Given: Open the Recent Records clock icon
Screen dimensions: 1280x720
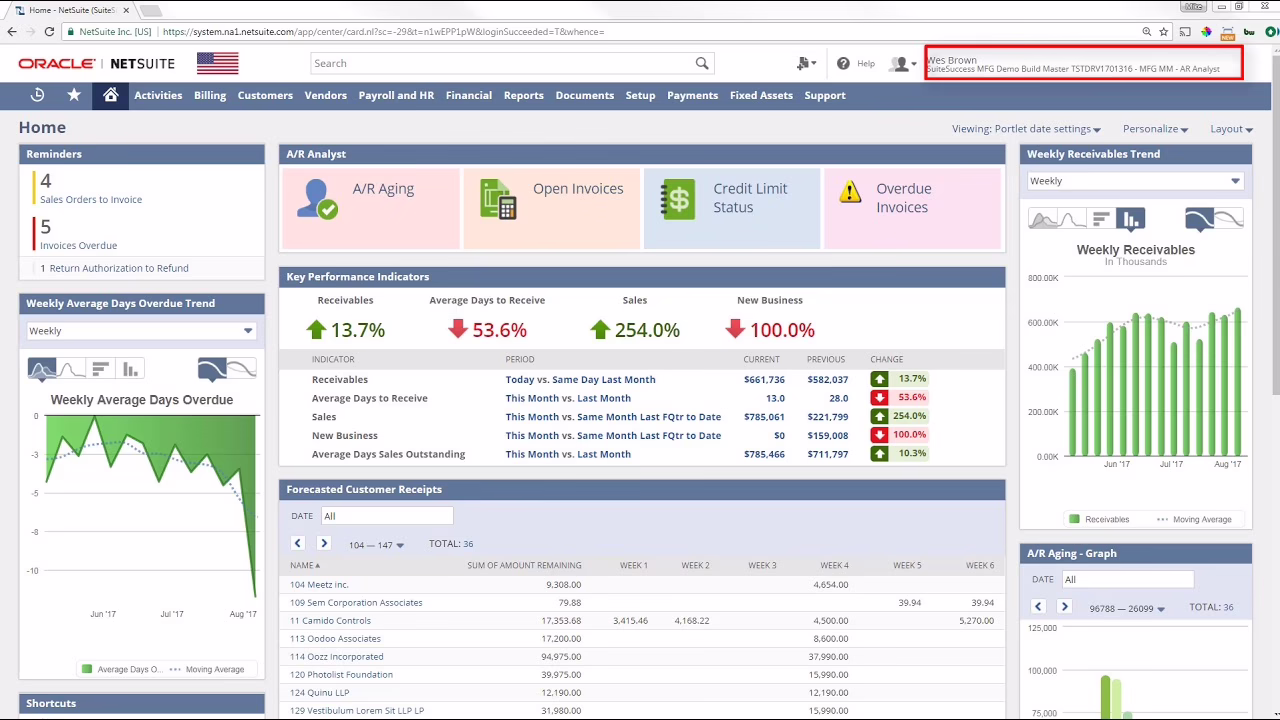Looking at the screenshot, I should (x=37, y=95).
